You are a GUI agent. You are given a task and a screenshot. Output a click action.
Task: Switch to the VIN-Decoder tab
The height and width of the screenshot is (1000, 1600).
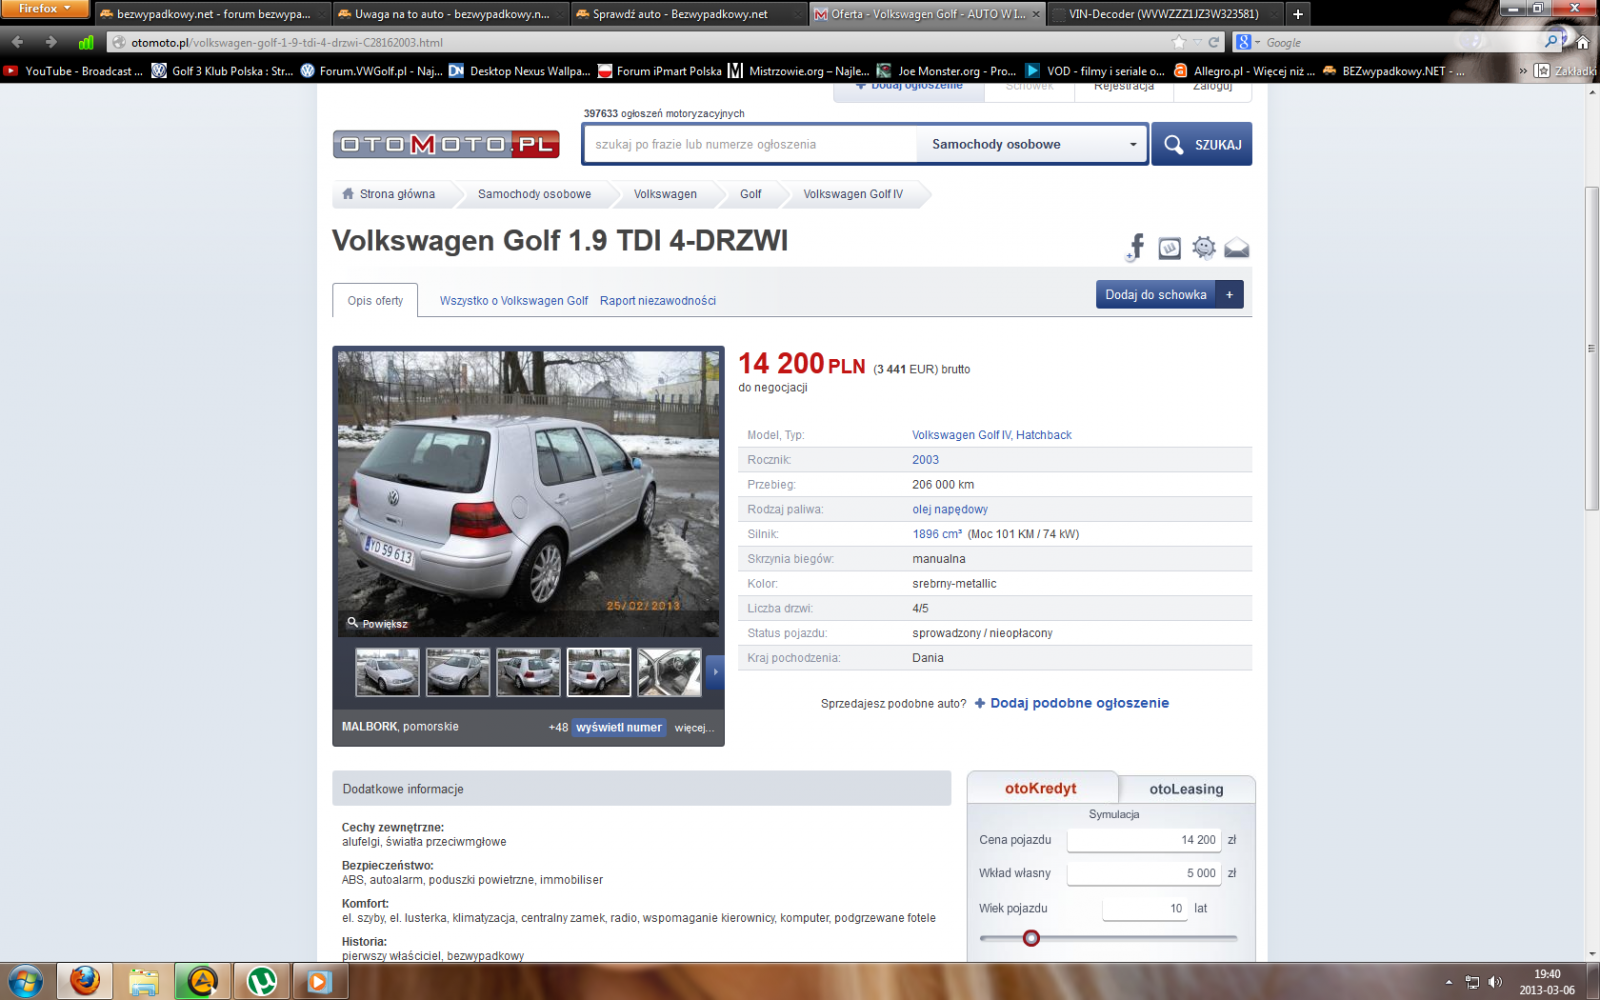click(x=1163, y=14)
